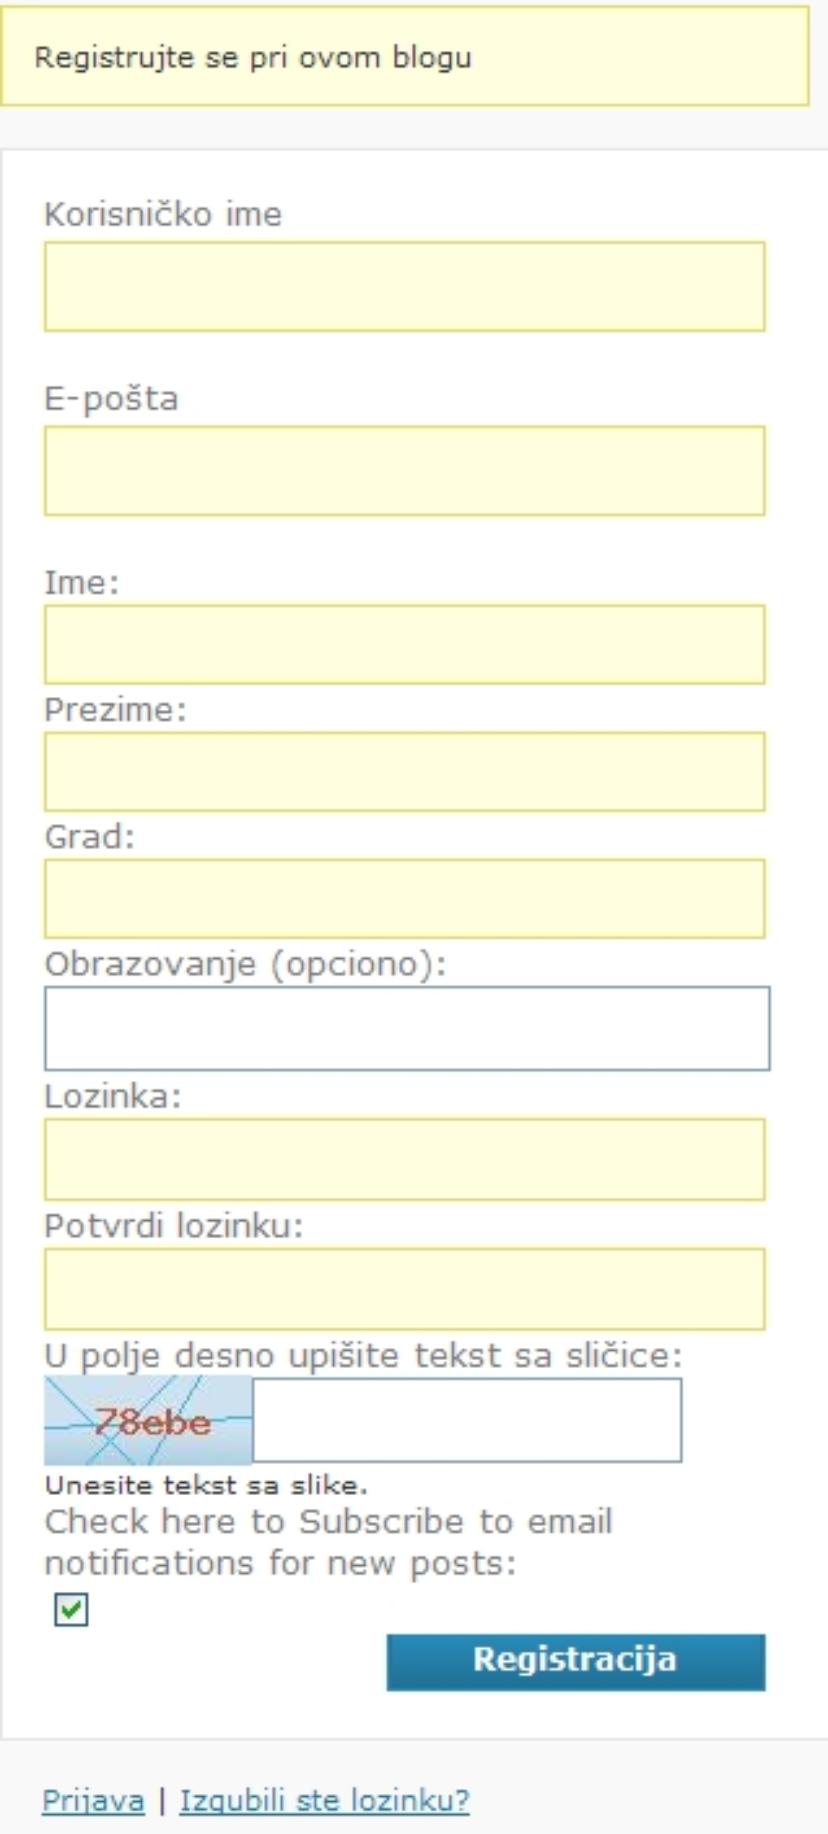Follow the Izgubili ste lozinku? link
The image size is (828, 1834).
pos(324,1801)
